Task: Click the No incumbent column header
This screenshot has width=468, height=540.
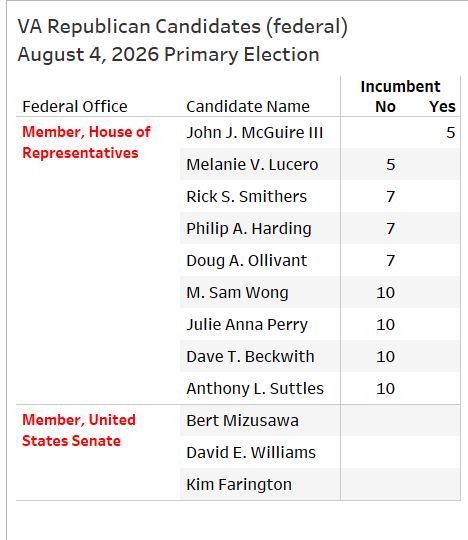Action: [x=385, y=107]
